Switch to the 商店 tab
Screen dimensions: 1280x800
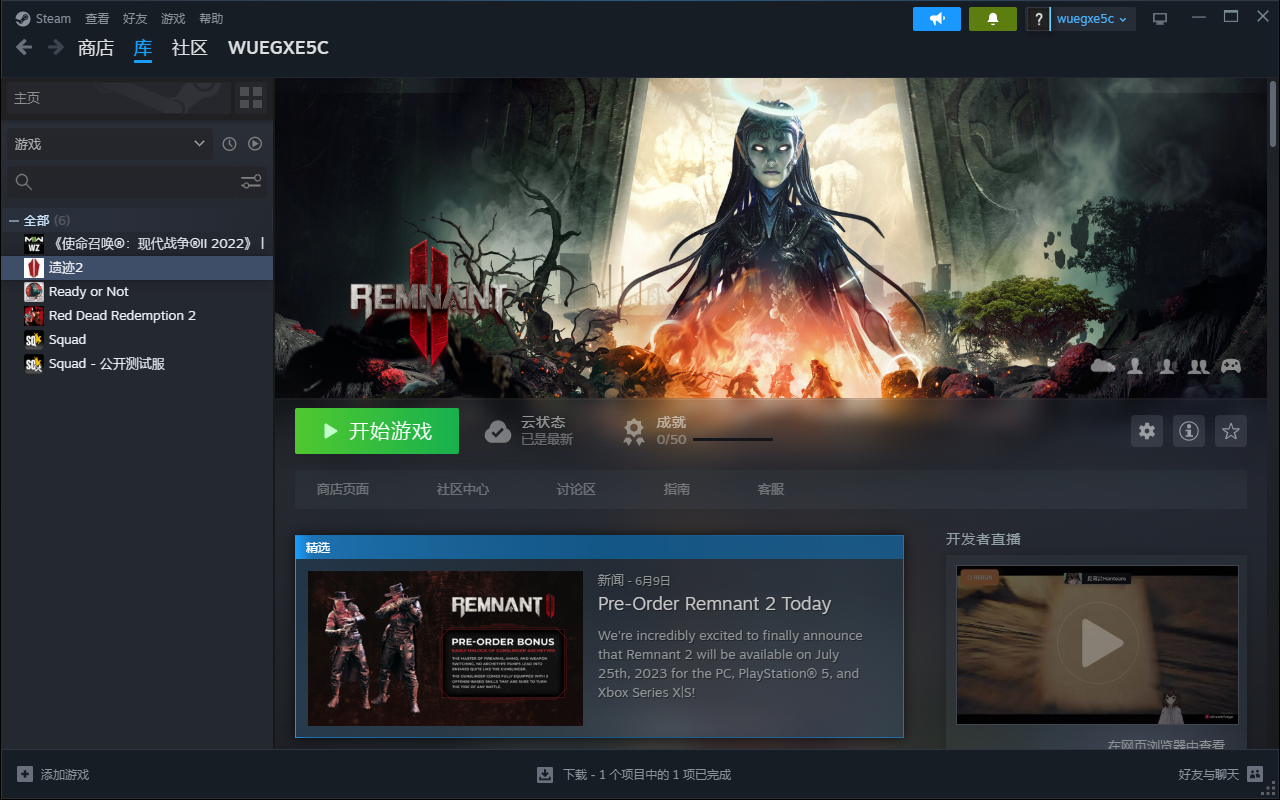point(96,47)
